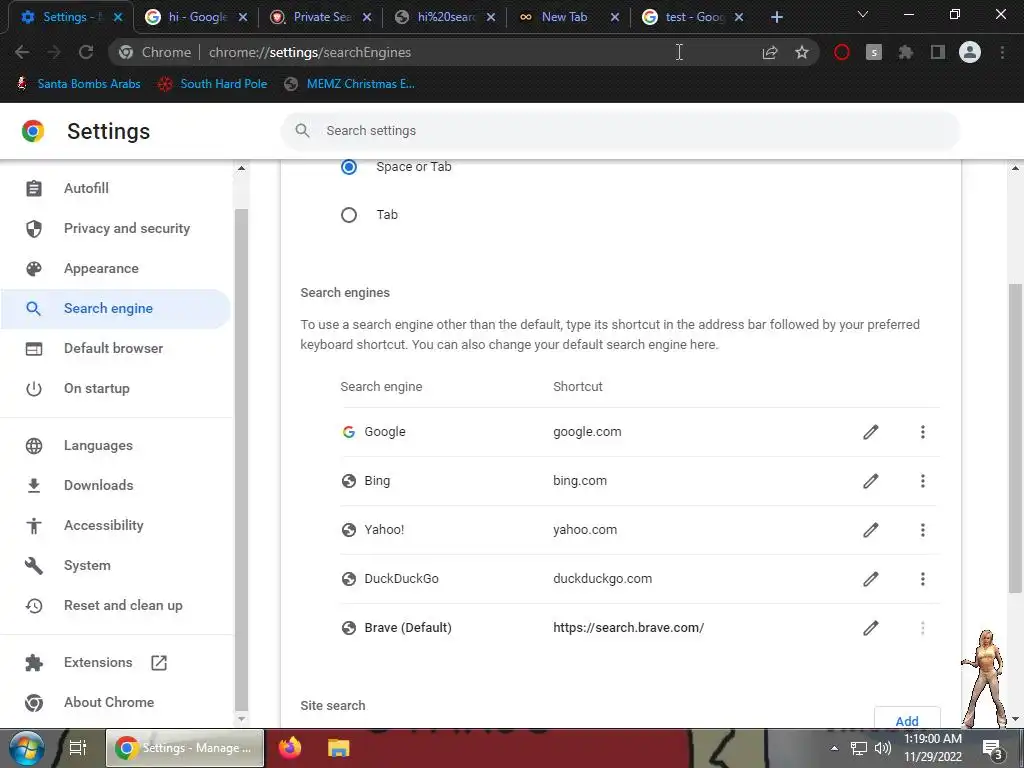The image size is (1024, 768).
Task: Open a new browser tab
Action: [776, 18]
